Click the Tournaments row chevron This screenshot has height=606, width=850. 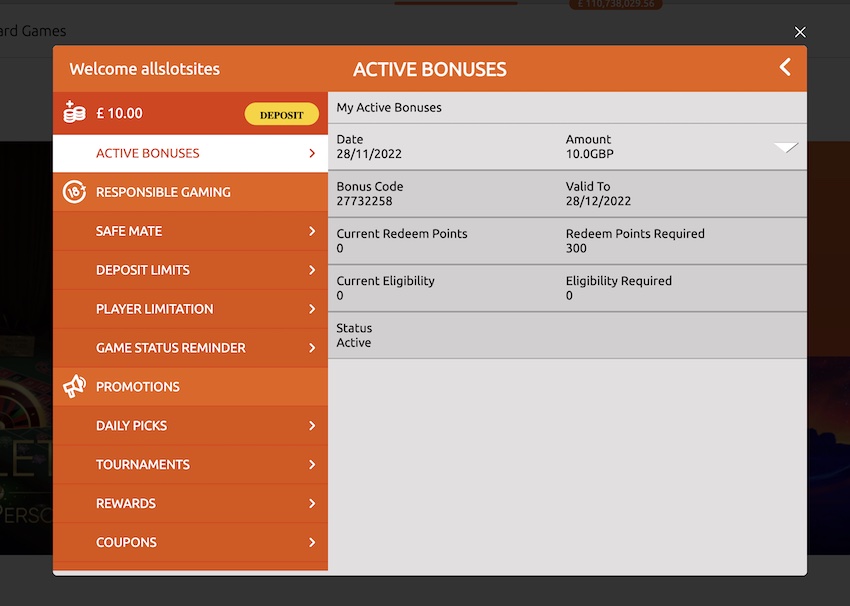(x=312, y=465)
